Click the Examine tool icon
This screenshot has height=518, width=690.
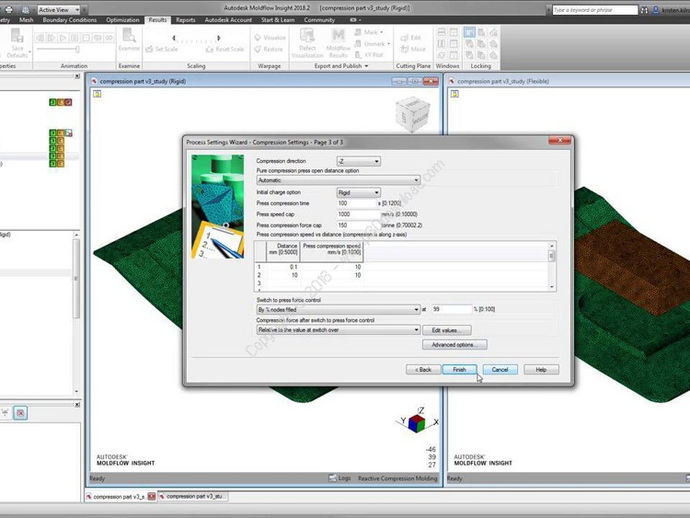129,40
